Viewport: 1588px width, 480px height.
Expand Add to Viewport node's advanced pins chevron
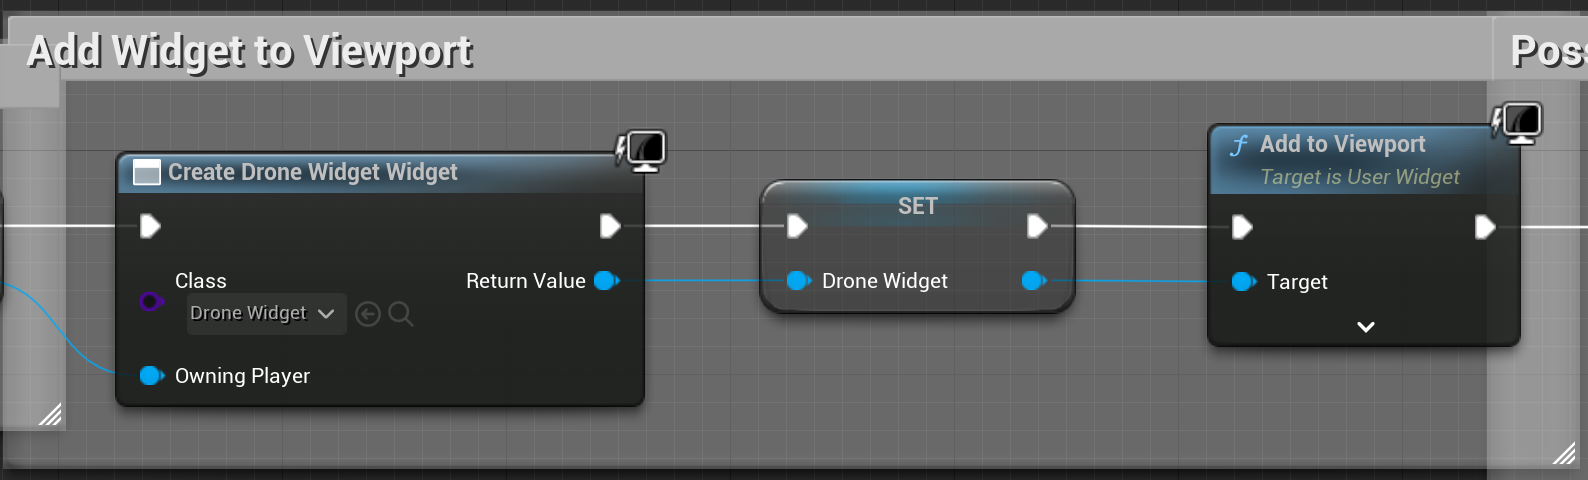pyautogui.click(x=1366, y=327)
